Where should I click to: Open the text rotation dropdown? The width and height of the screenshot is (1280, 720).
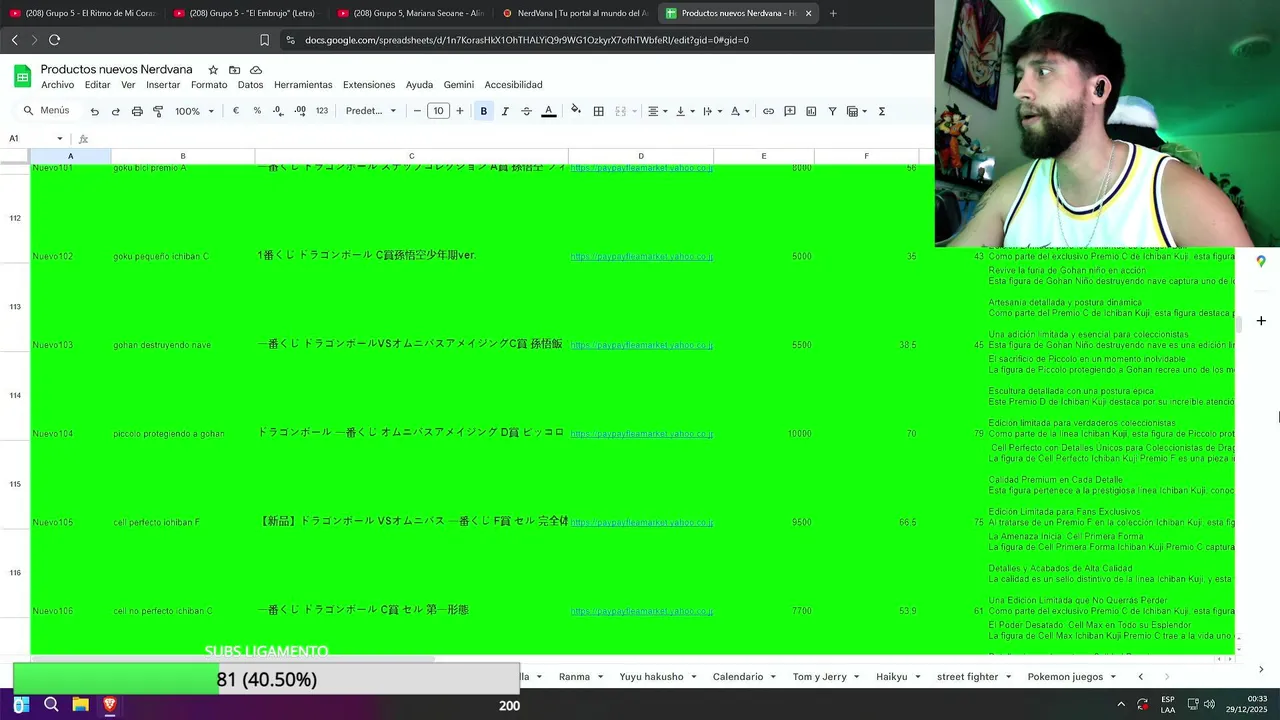[740, 111]
